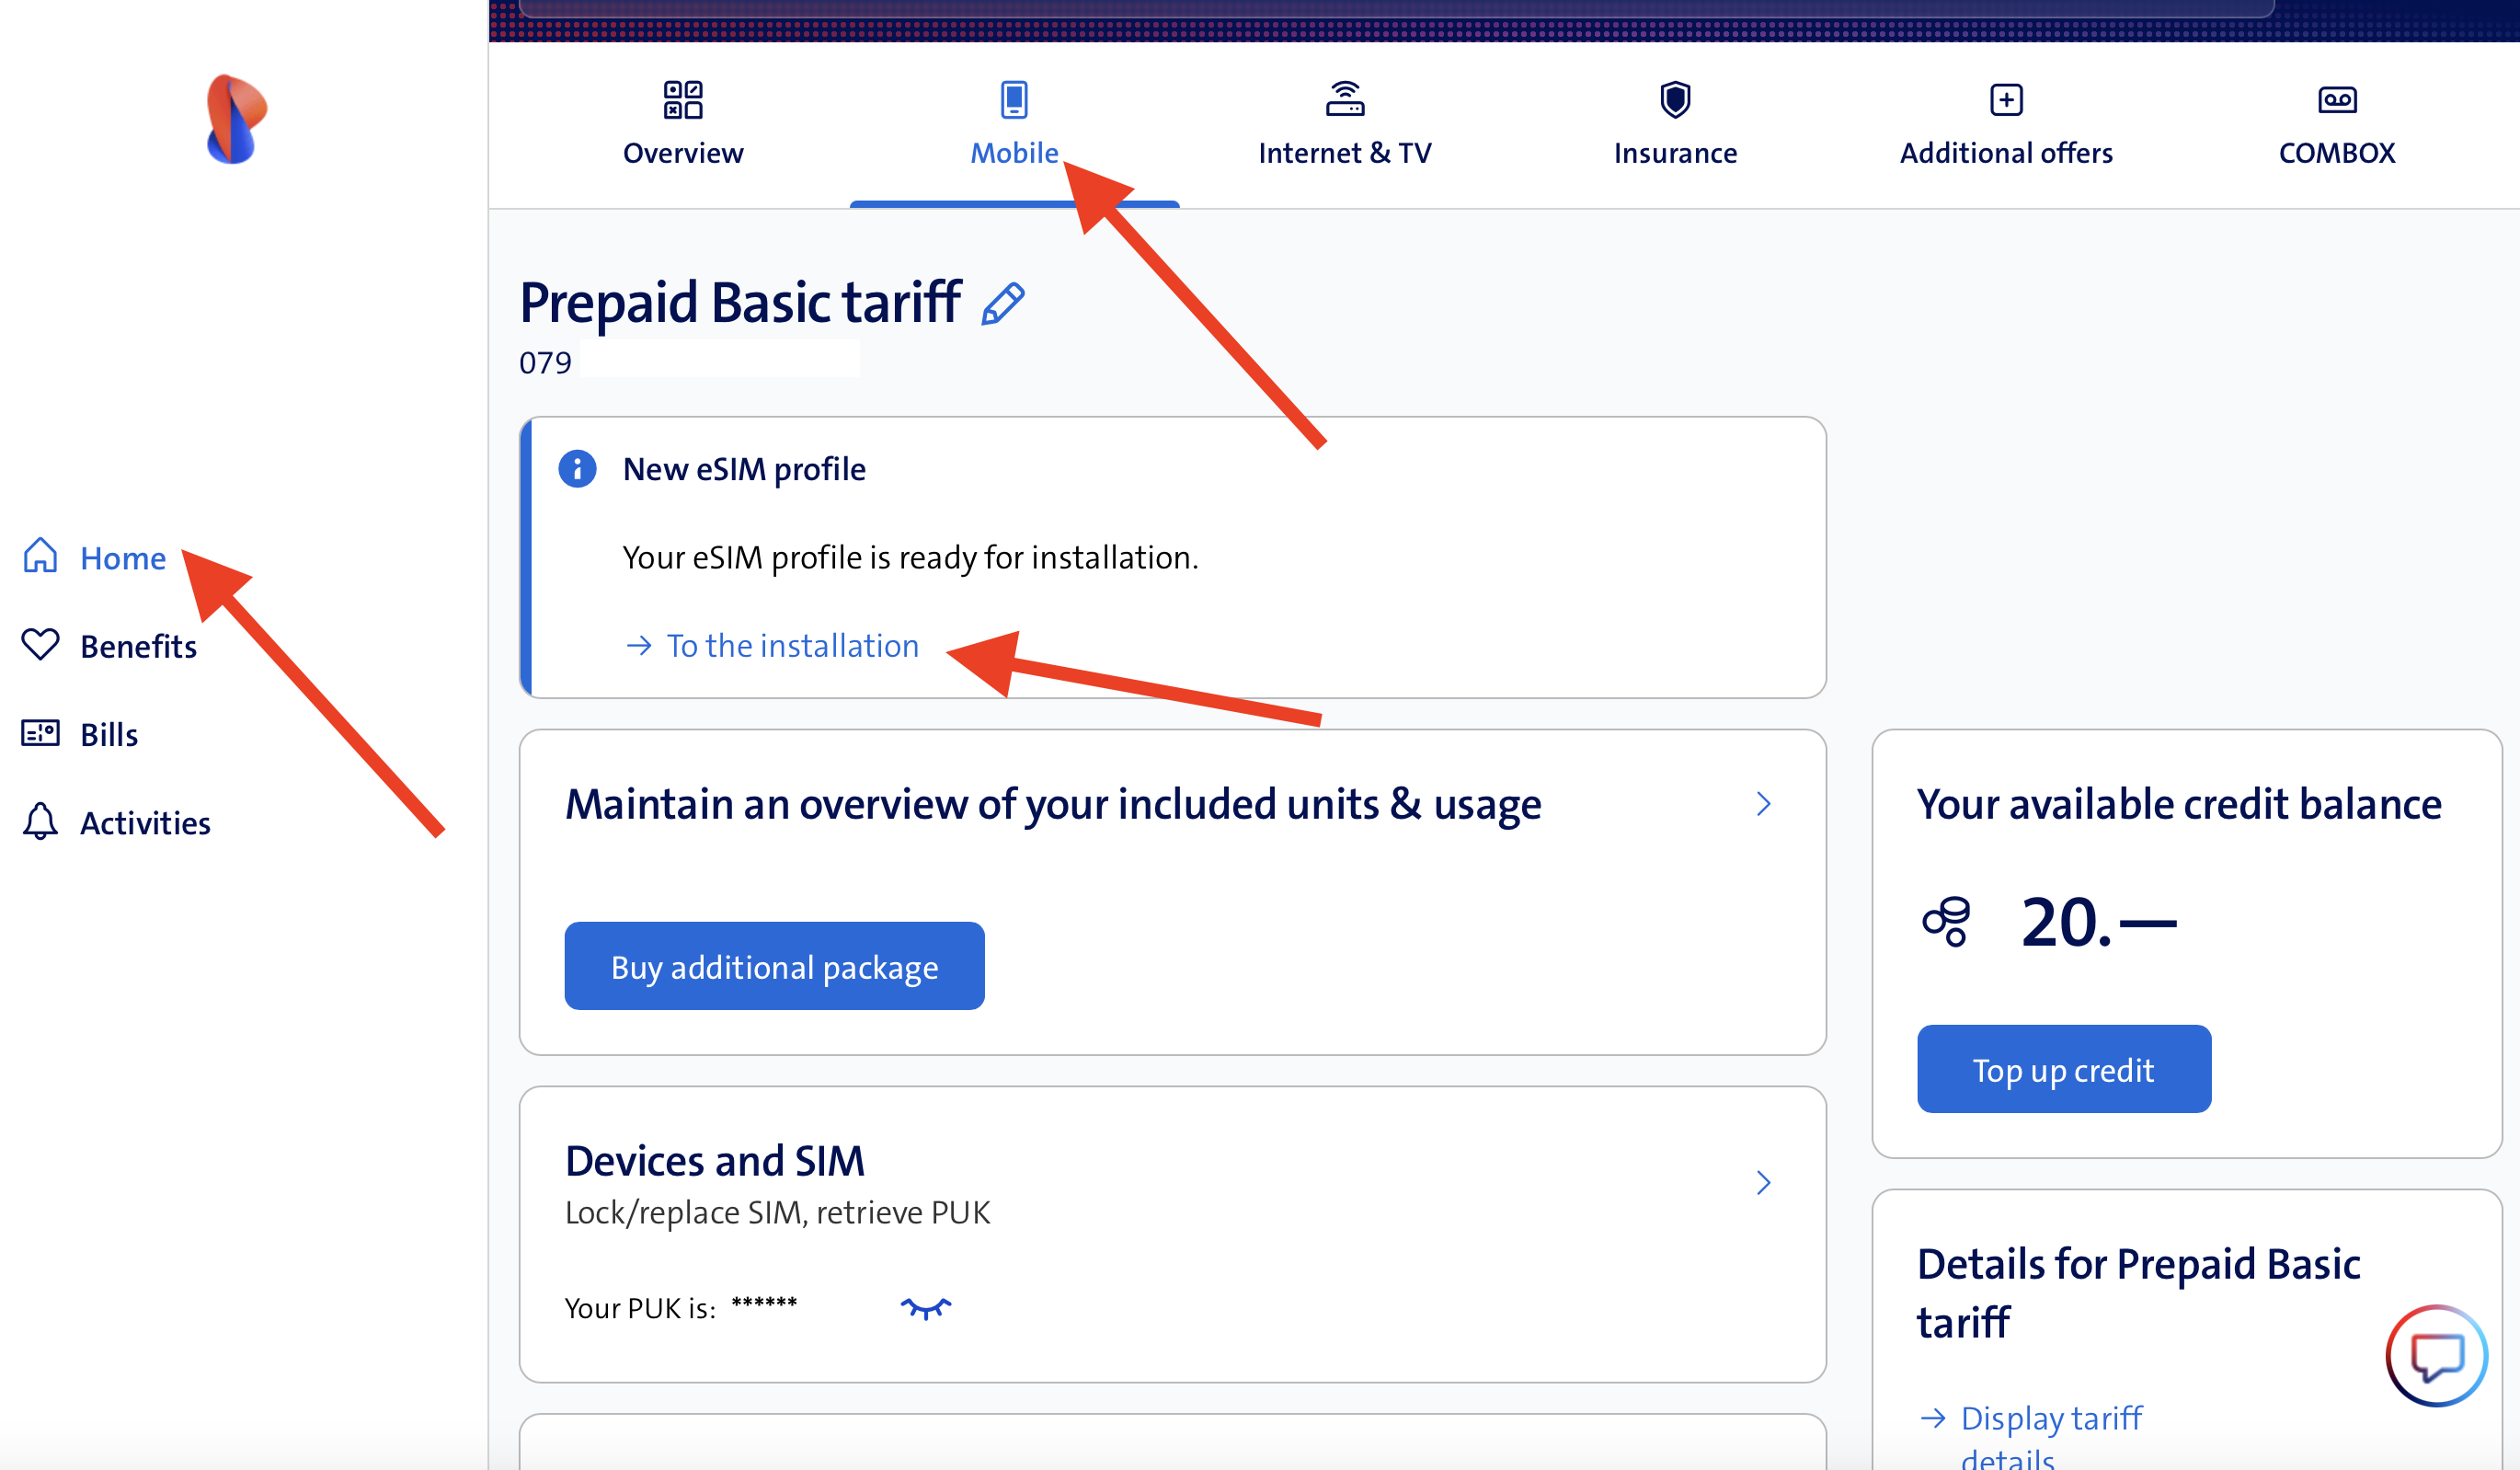Open the COMBOX tab

coord(2336,124)
